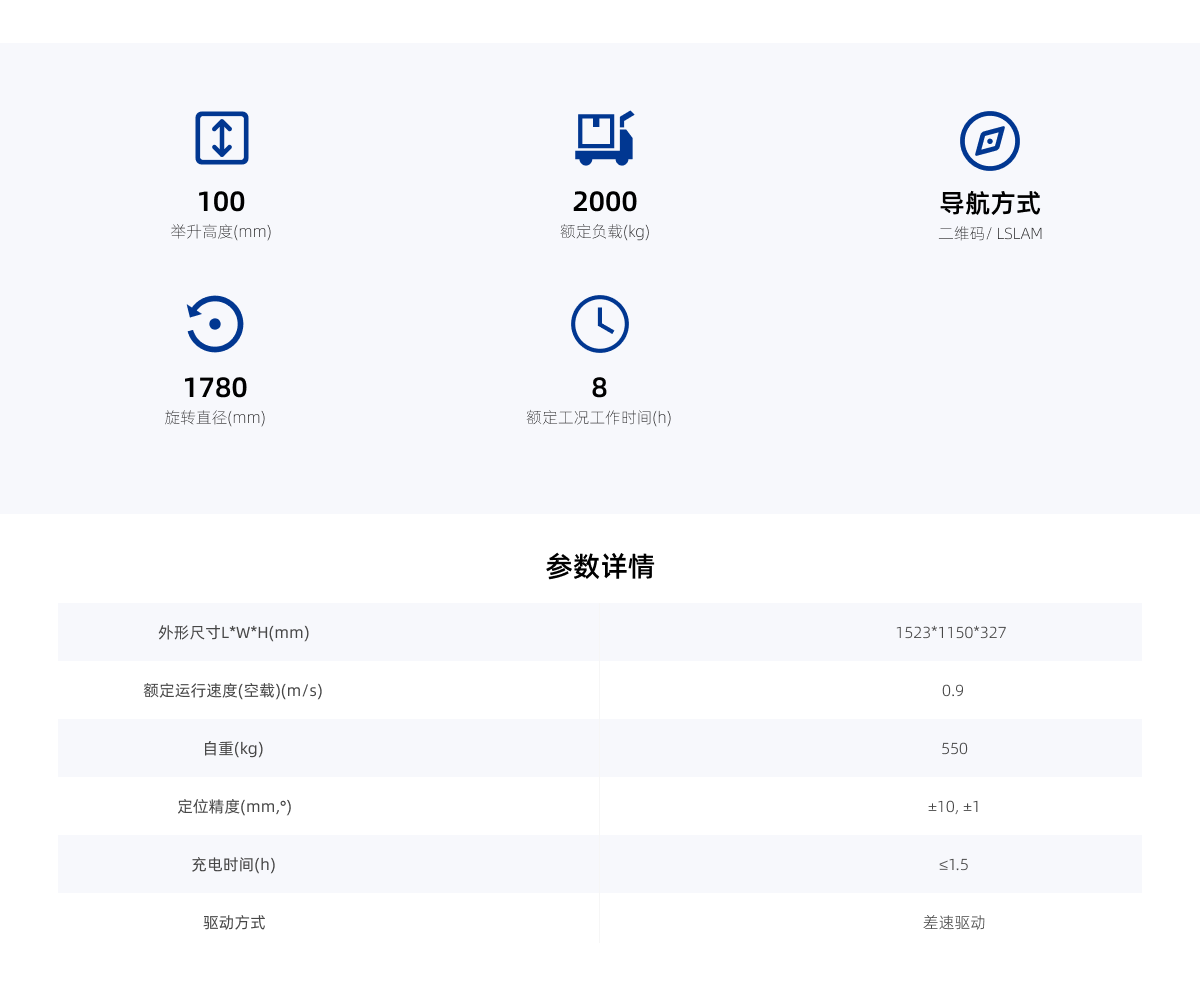This screenshot has width=1200, height=996.
Task: Click the rotation diameter circular arrow icon
Action: [x=214, y=324]
